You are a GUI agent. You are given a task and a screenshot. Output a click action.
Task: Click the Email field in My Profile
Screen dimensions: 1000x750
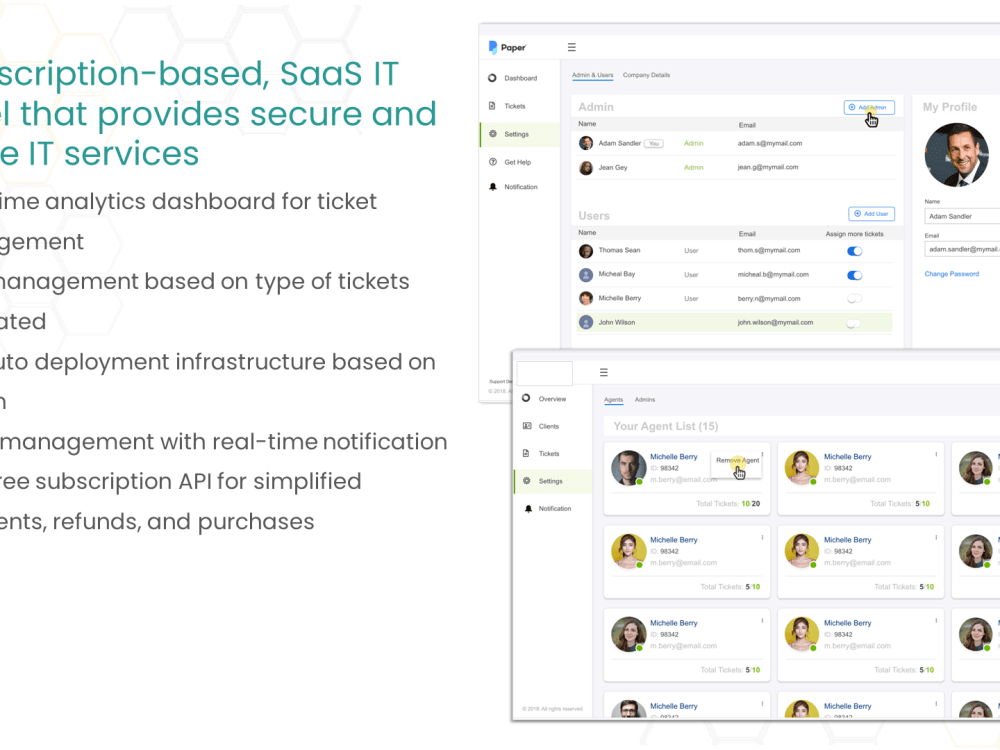962,249
